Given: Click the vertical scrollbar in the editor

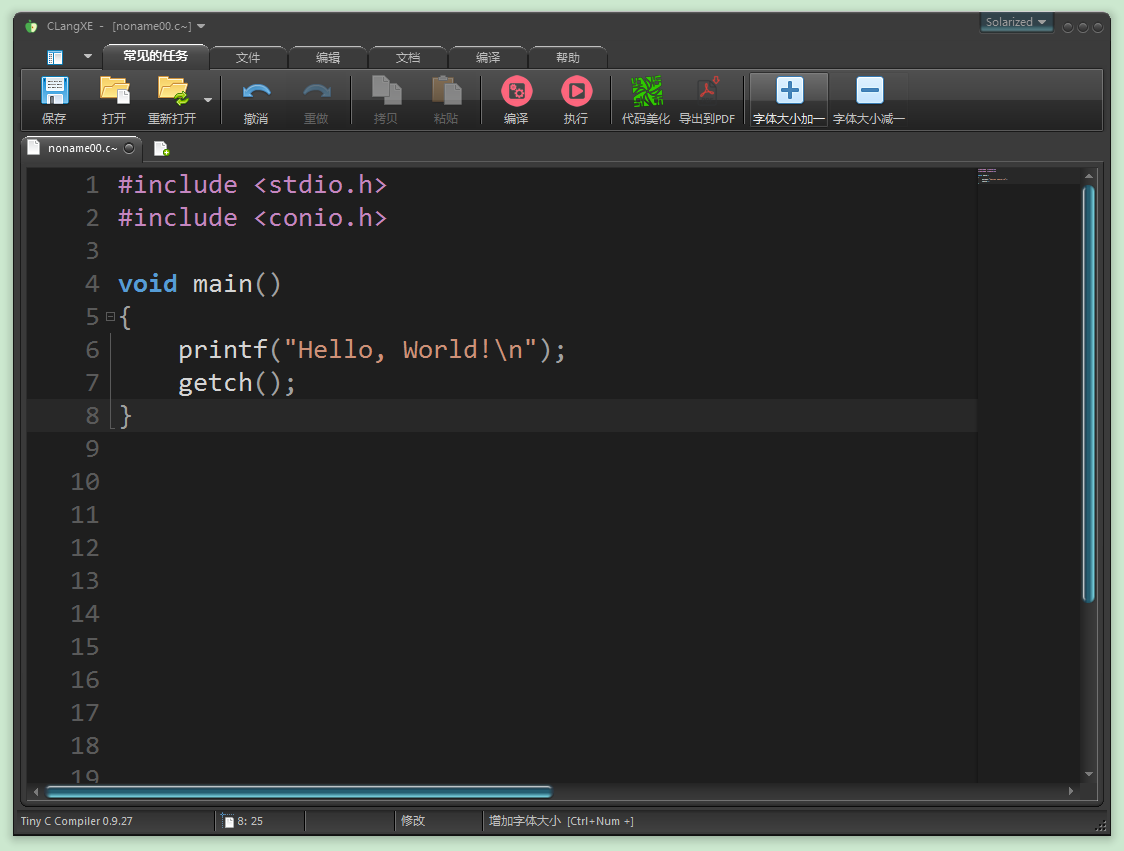Looking at the screenshot, I should point(1089,393).
